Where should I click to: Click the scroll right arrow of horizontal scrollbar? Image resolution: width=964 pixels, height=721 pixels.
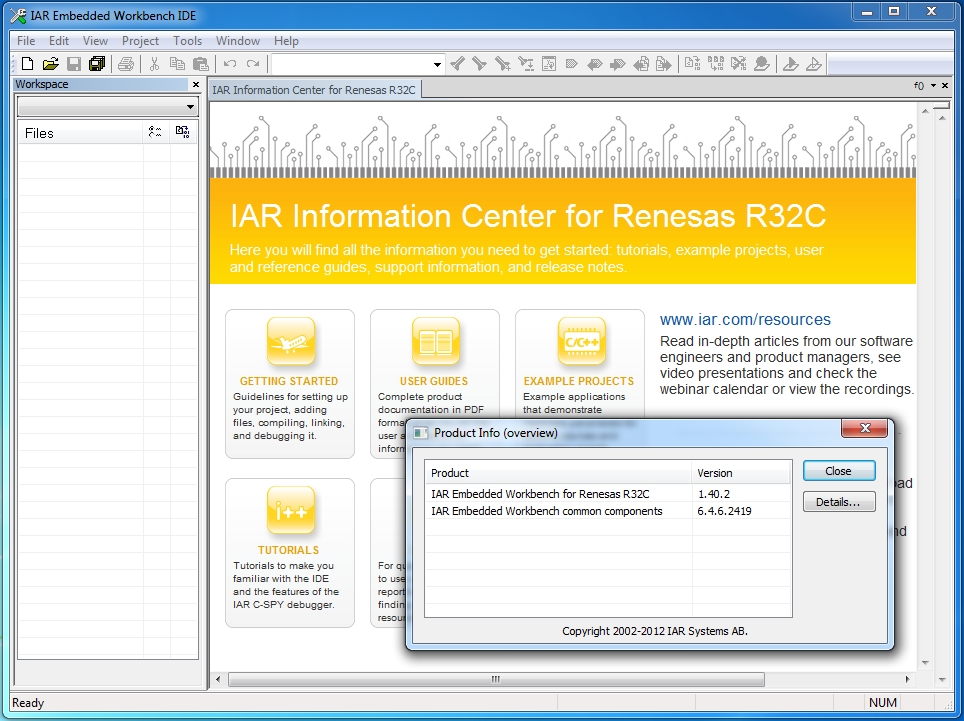(907, 679)
